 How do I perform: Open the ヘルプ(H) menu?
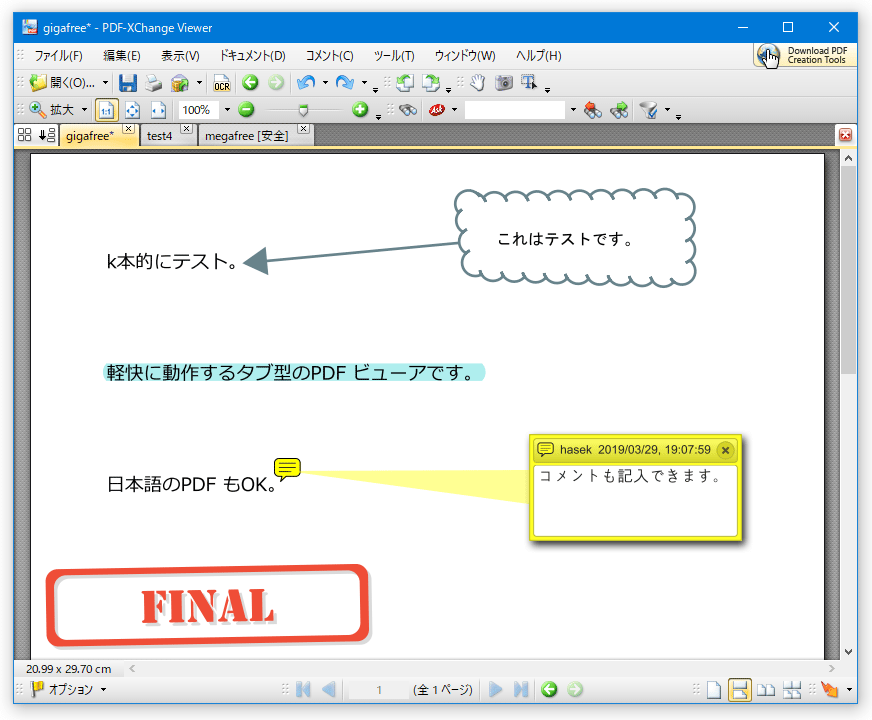538,56
